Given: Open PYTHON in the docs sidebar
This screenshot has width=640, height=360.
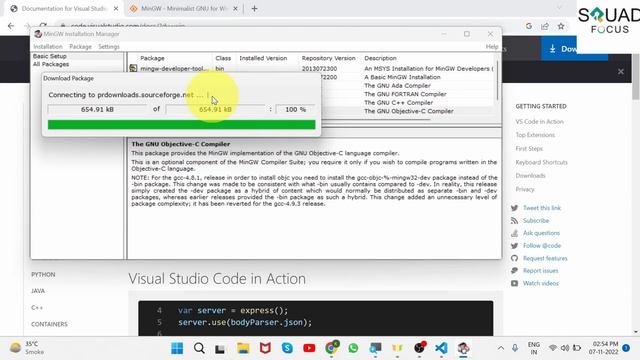Looking at the screenshot, I should 43,275.
